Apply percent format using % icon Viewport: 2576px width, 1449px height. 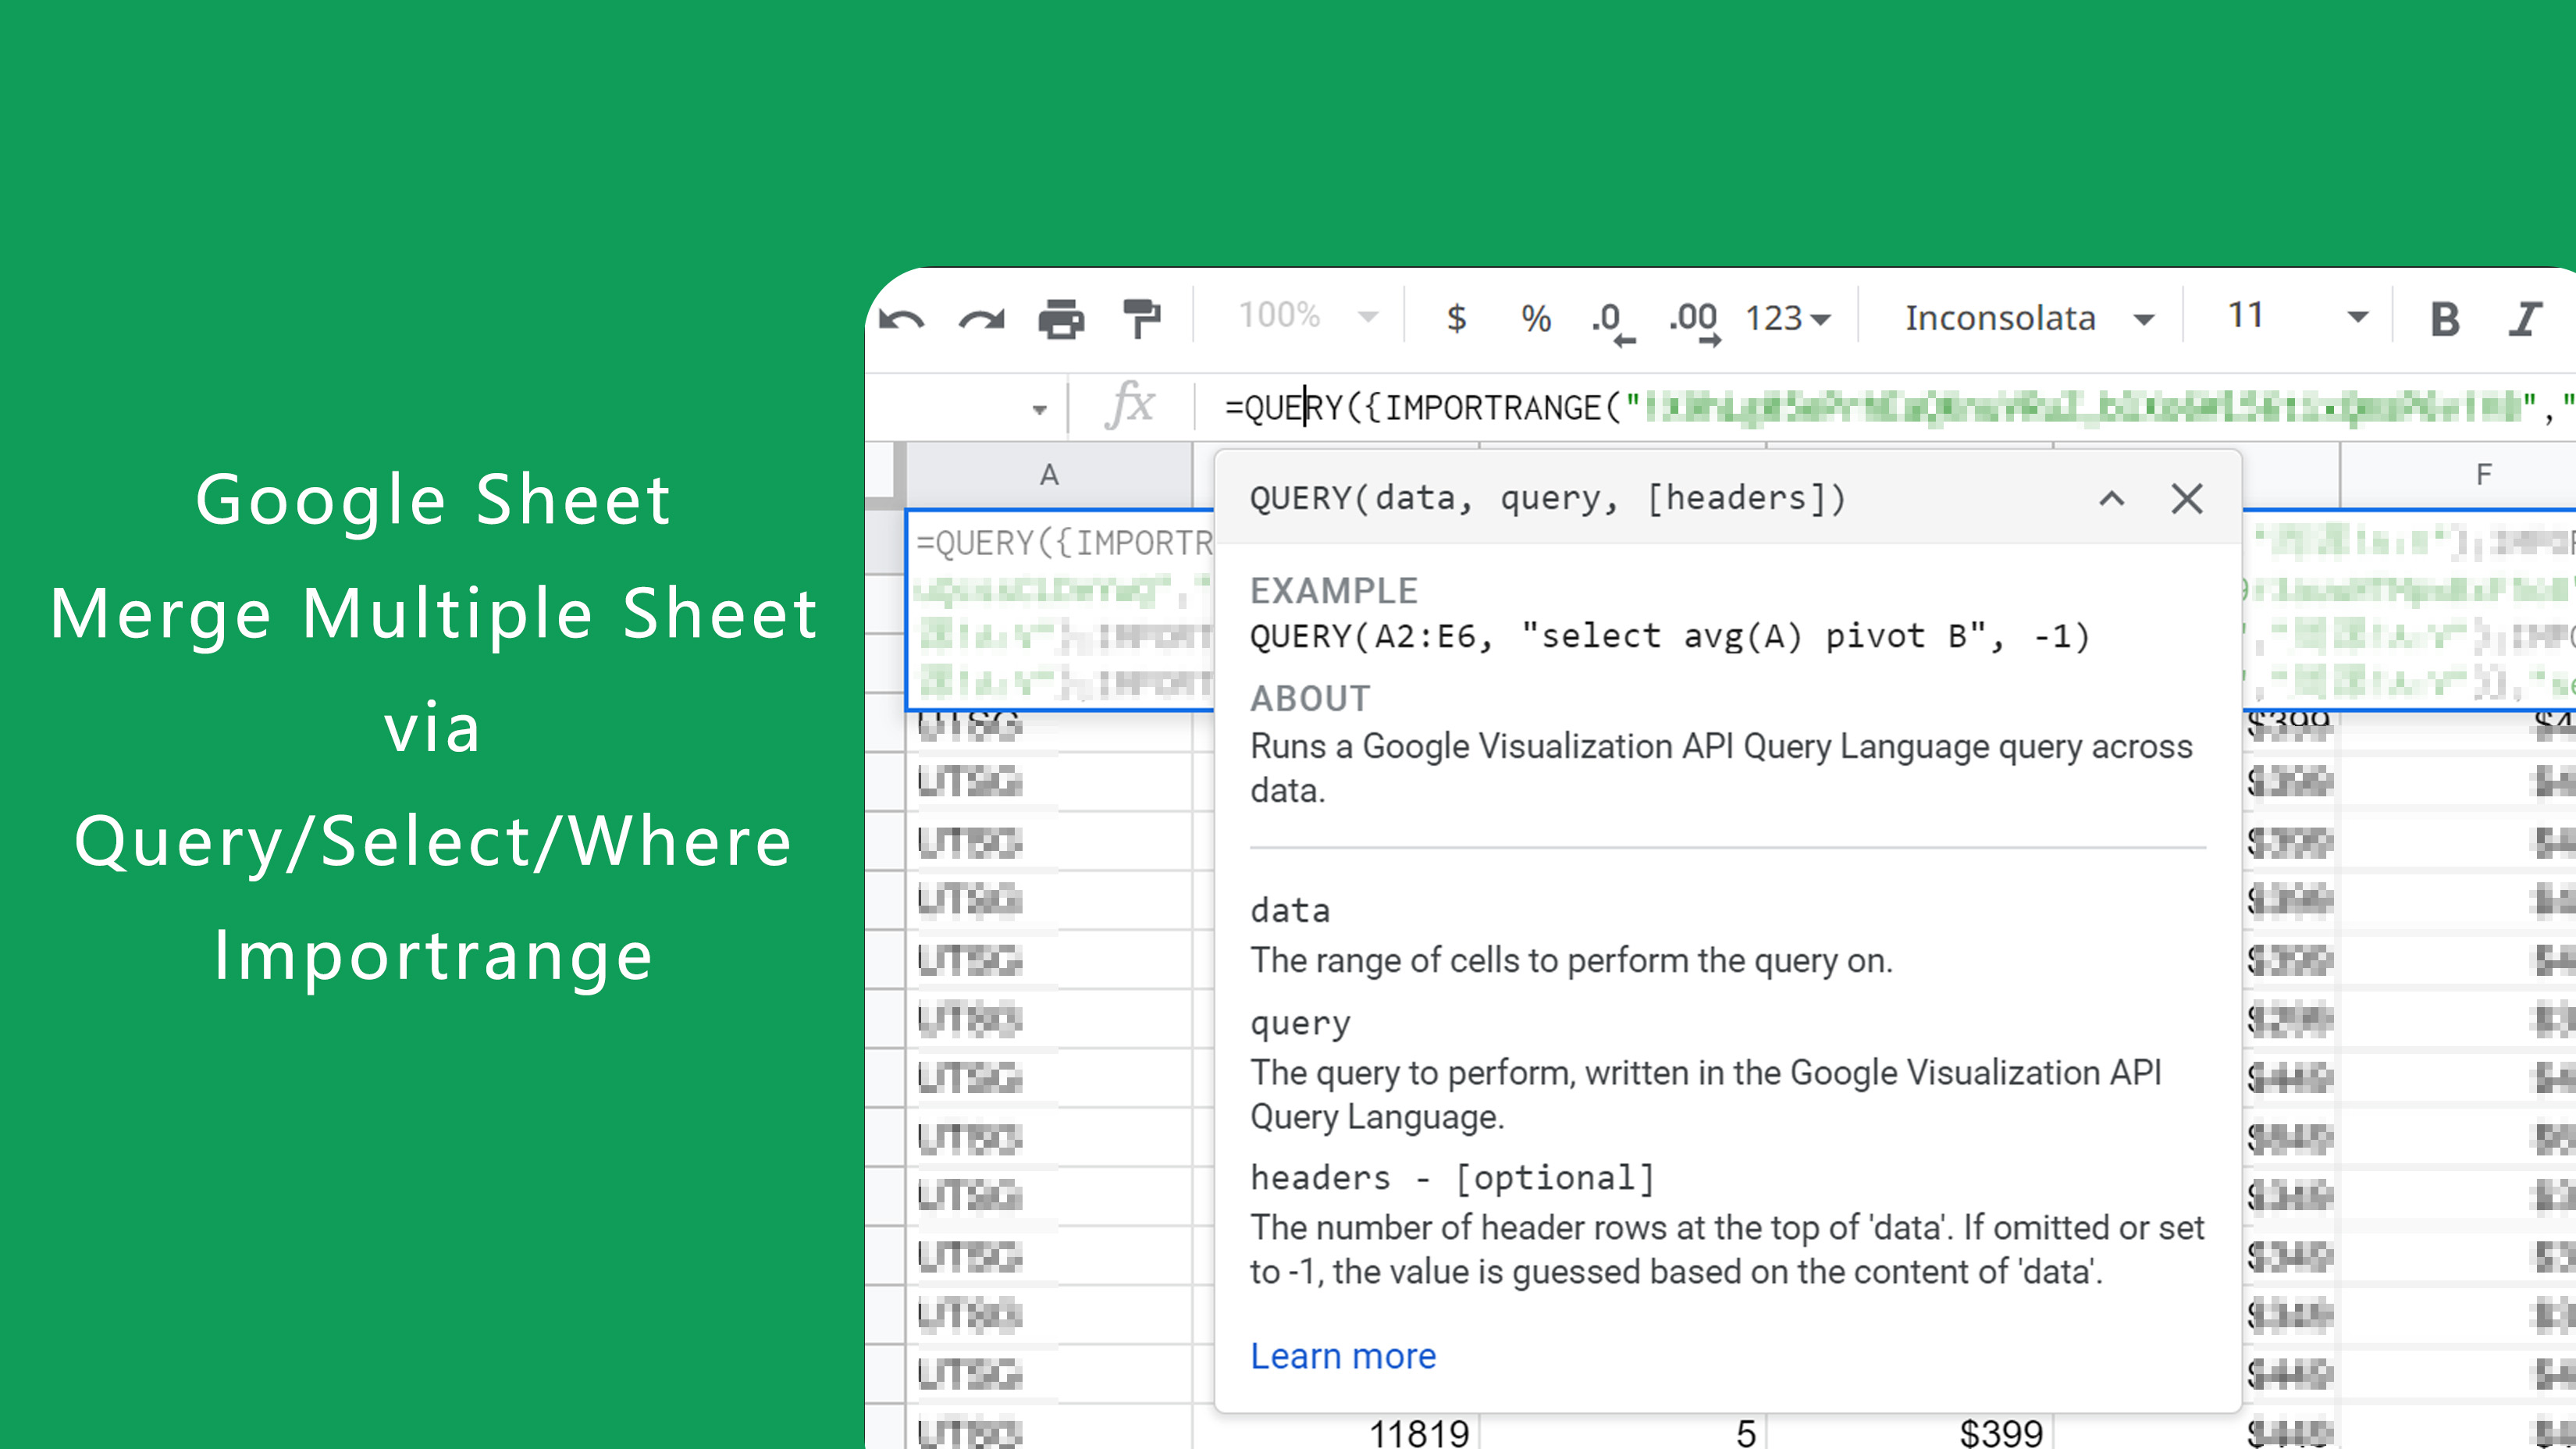tap(1535, 319)
